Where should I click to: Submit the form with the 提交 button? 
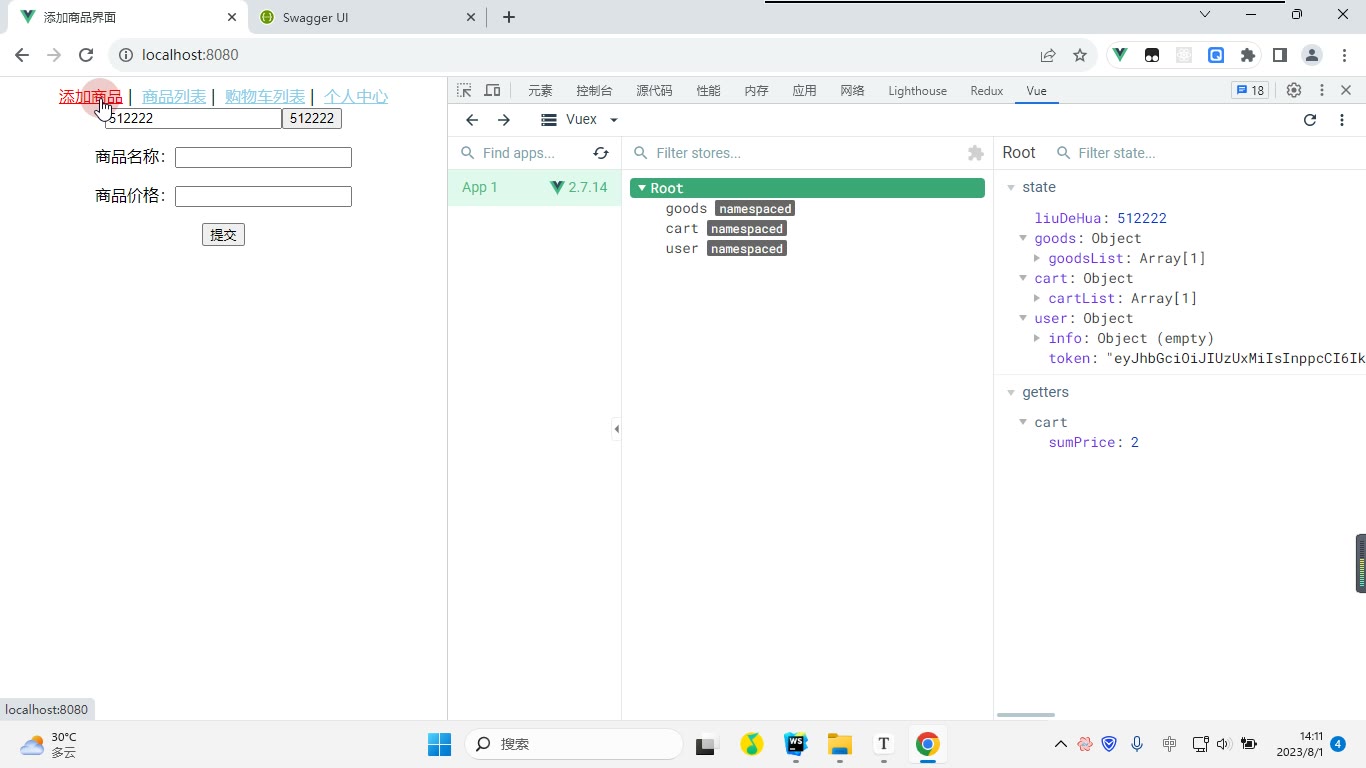click(223, 235)
